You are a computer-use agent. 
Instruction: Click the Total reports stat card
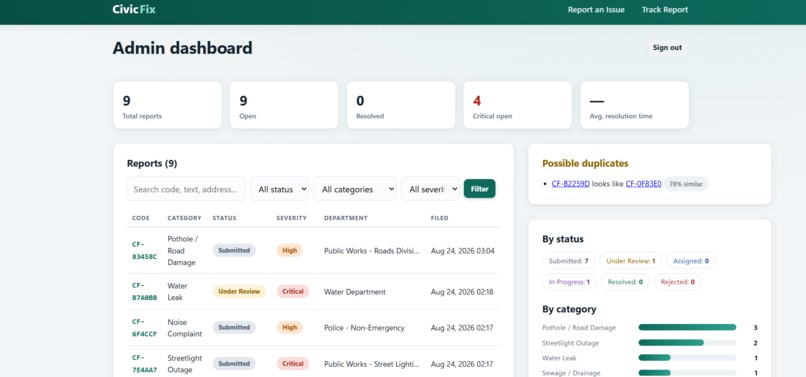167,105
